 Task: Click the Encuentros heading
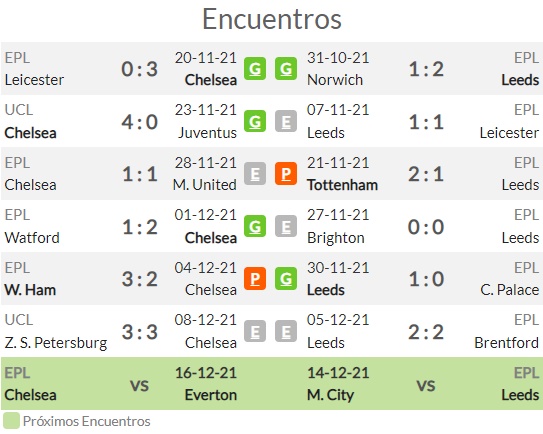[x=272, y=19]
